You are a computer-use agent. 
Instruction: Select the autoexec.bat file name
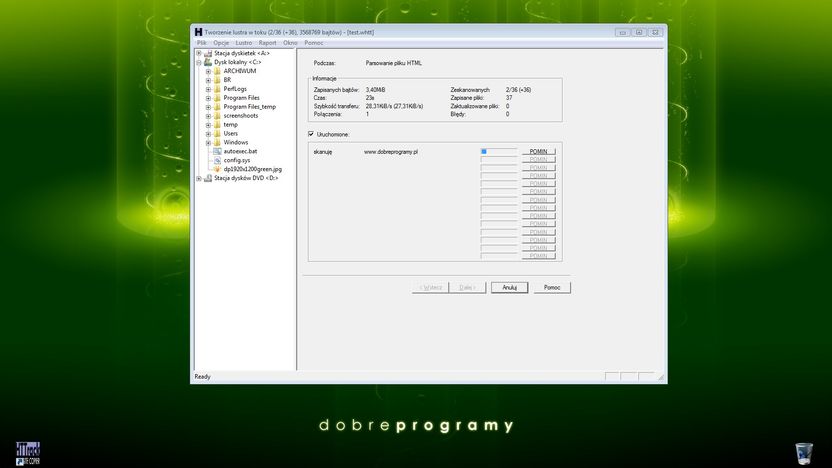(240, 151)
